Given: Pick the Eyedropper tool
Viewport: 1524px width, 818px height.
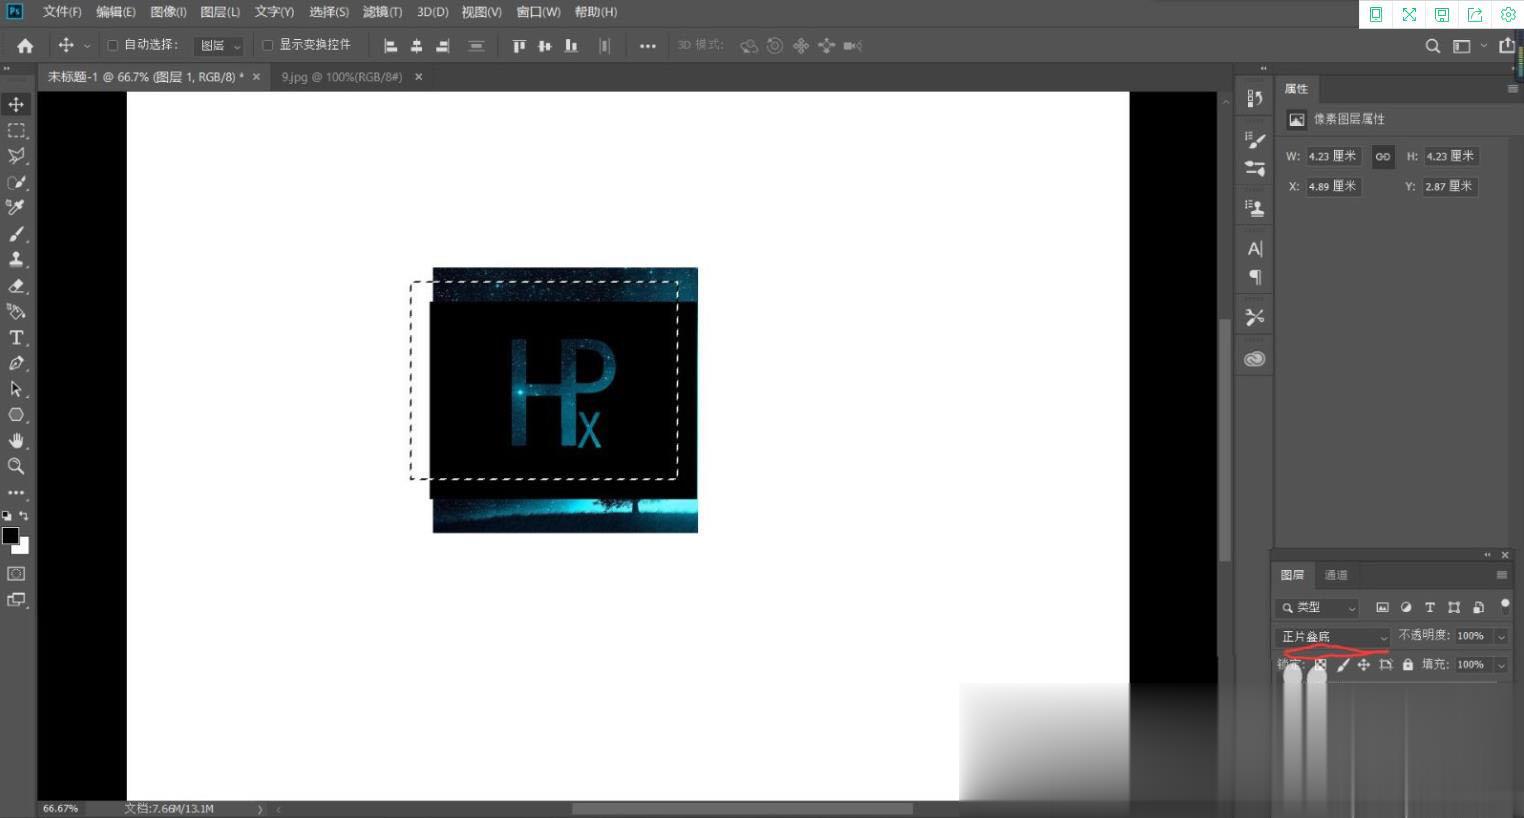Looking at the screenshot, I should 15,207.
